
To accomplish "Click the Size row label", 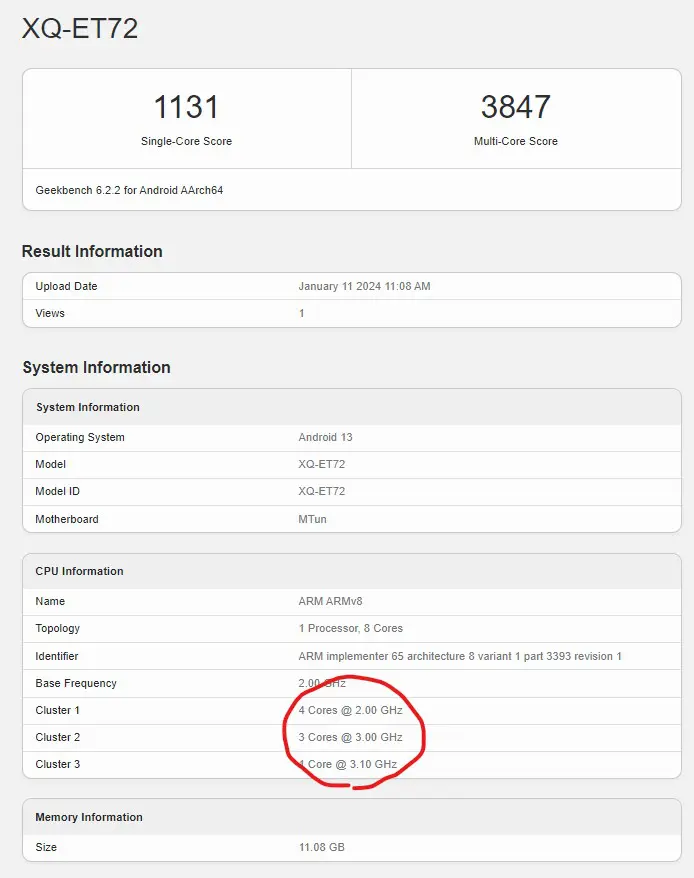I will click(x=46, y=847).
